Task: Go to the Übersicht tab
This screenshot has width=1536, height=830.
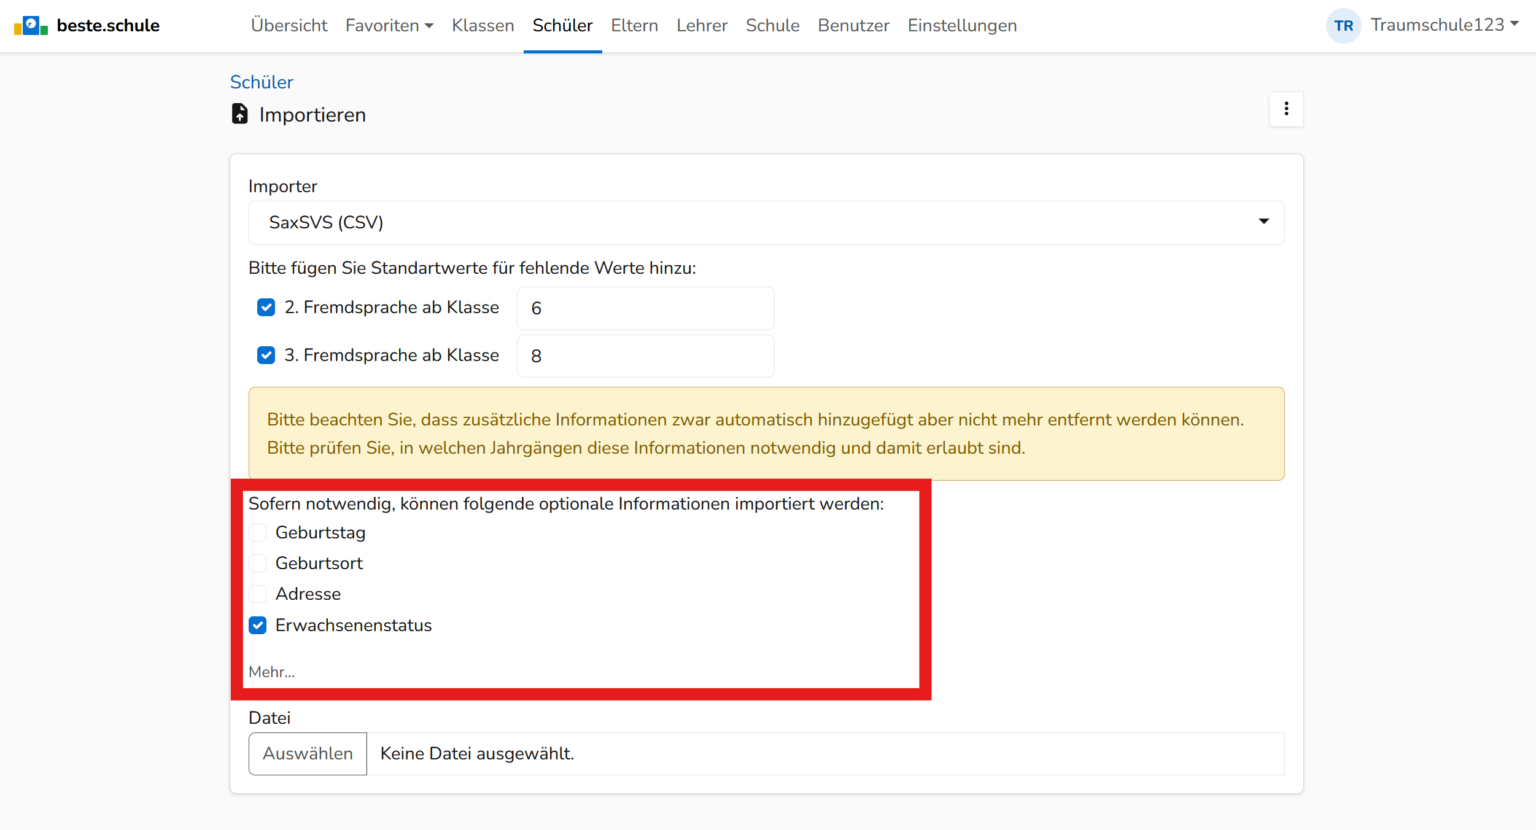Action: pos(289,26)
